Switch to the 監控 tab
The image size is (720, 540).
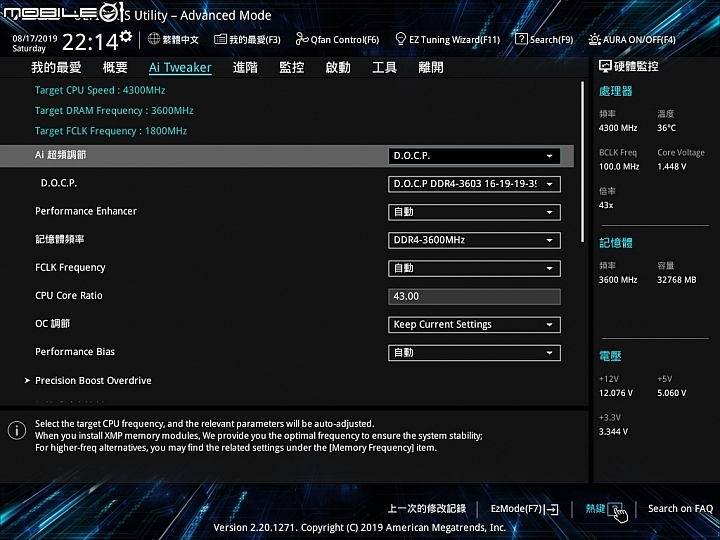tap(292, 68)
